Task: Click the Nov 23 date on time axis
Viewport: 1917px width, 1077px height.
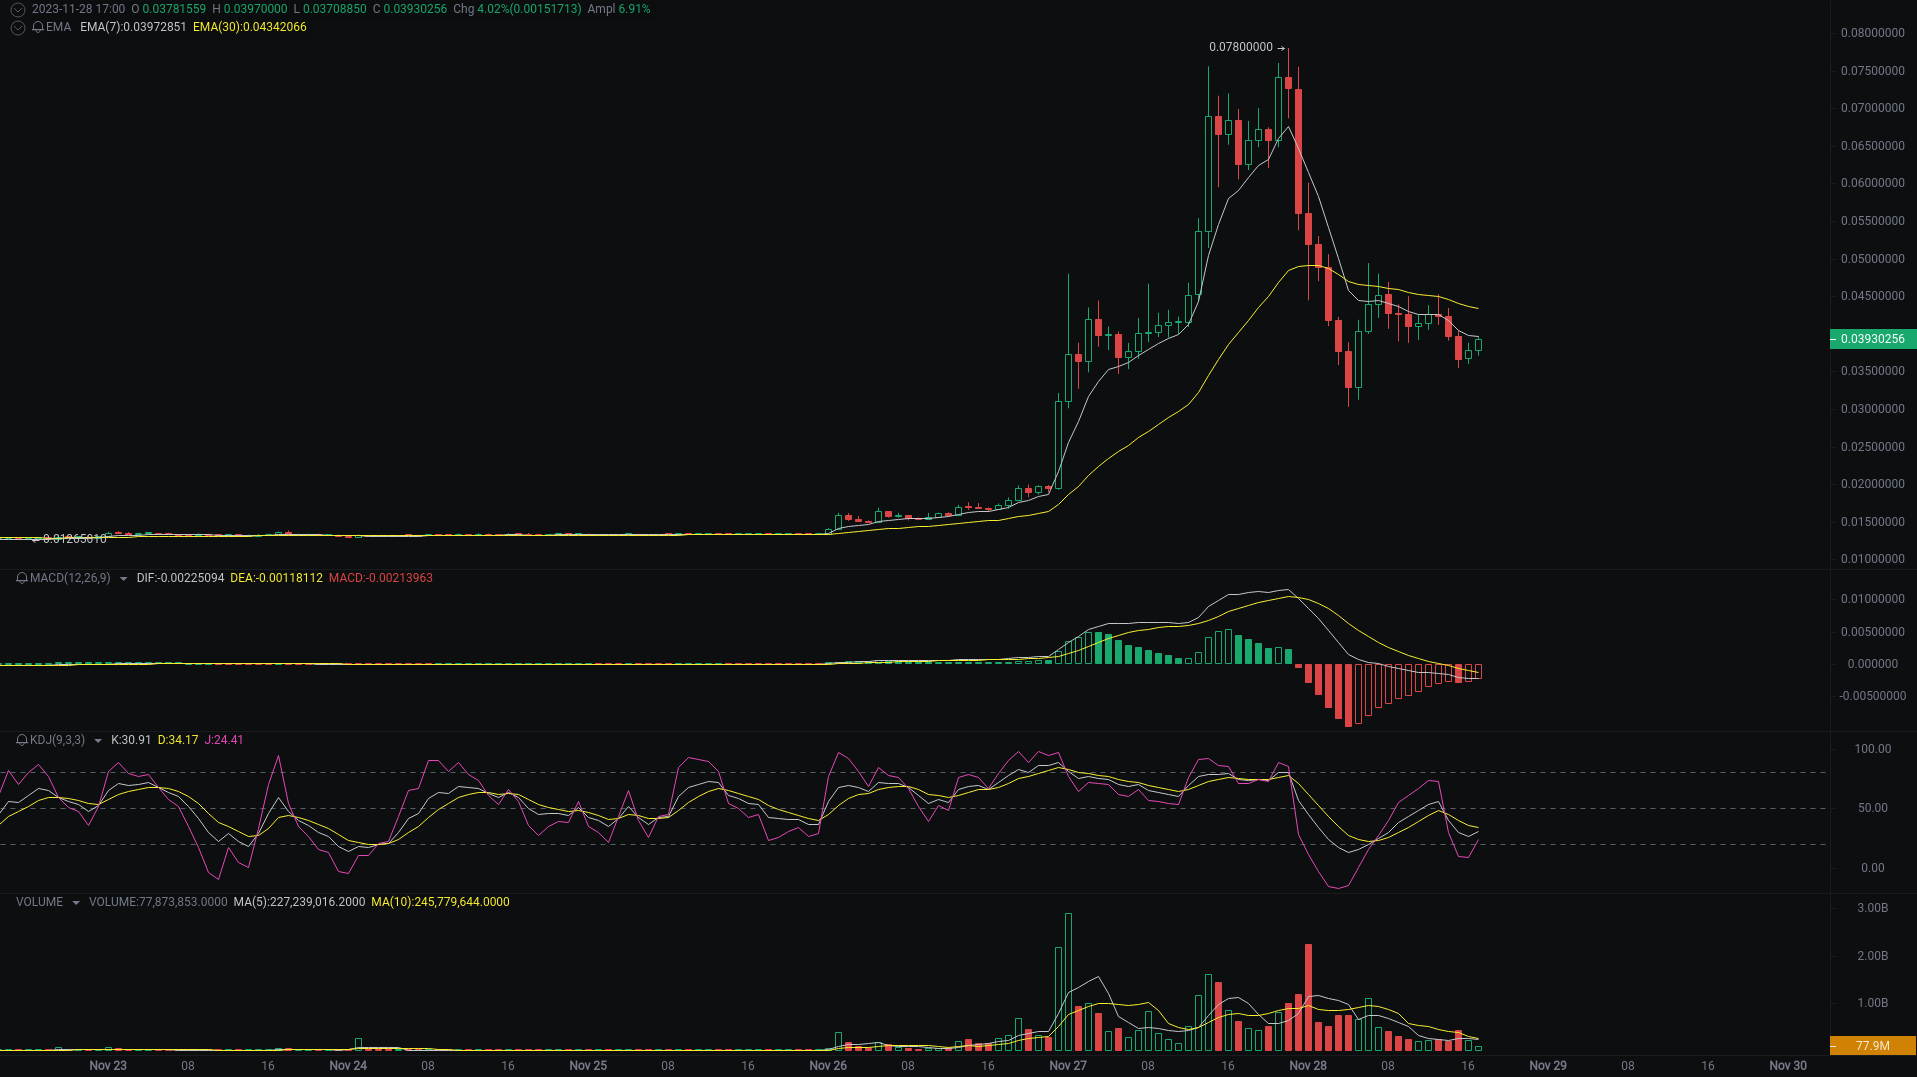Action: [x=108, y=1066]
